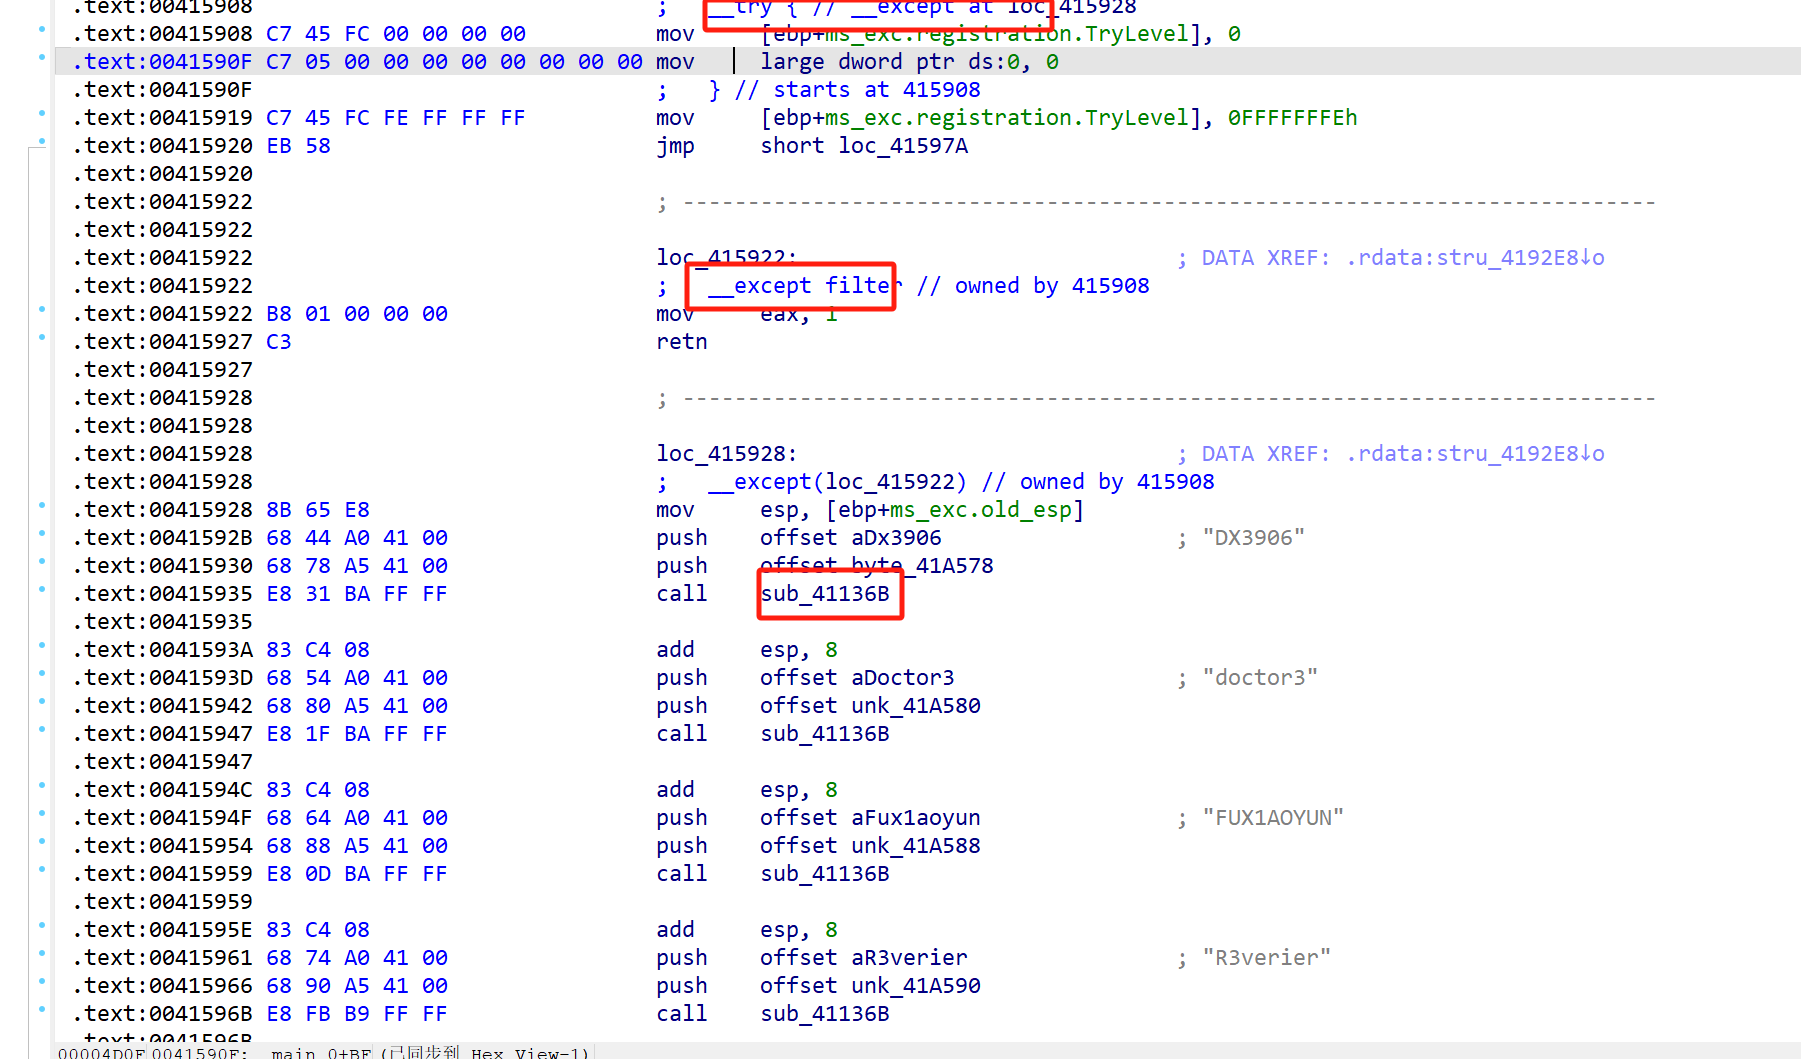The image size is (1801, 1059).
Task: Click breakpoint dot at address 00415908
Action: click(x=42, y=29)
